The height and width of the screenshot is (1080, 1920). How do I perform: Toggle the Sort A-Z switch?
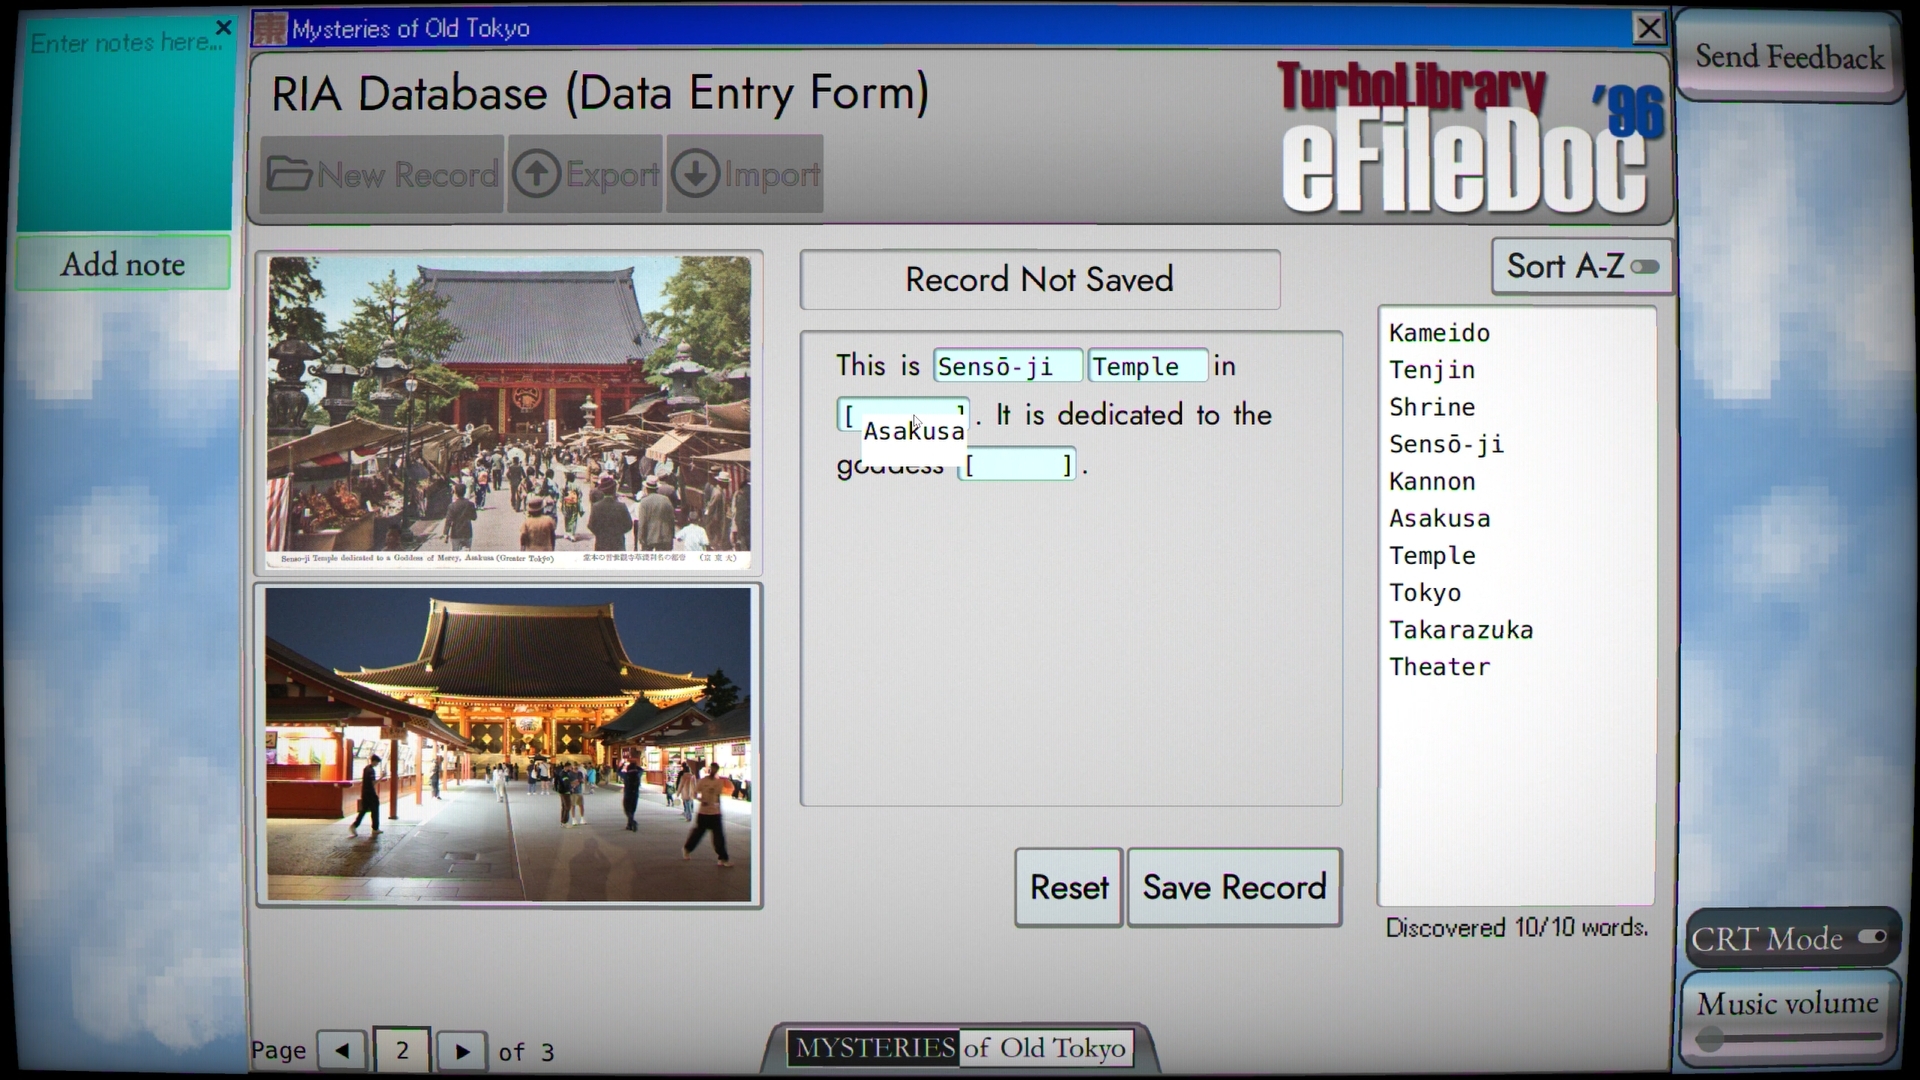click(1645, 267)
